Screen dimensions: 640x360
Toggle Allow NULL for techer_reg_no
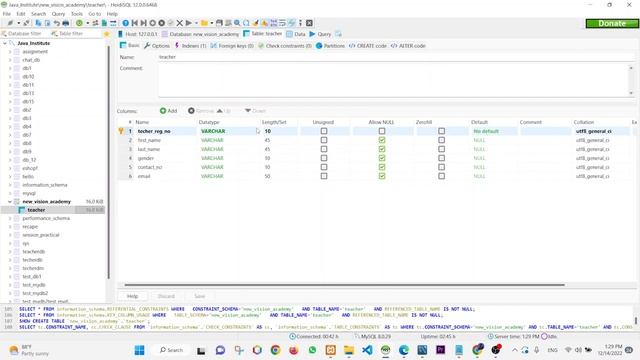382,131
